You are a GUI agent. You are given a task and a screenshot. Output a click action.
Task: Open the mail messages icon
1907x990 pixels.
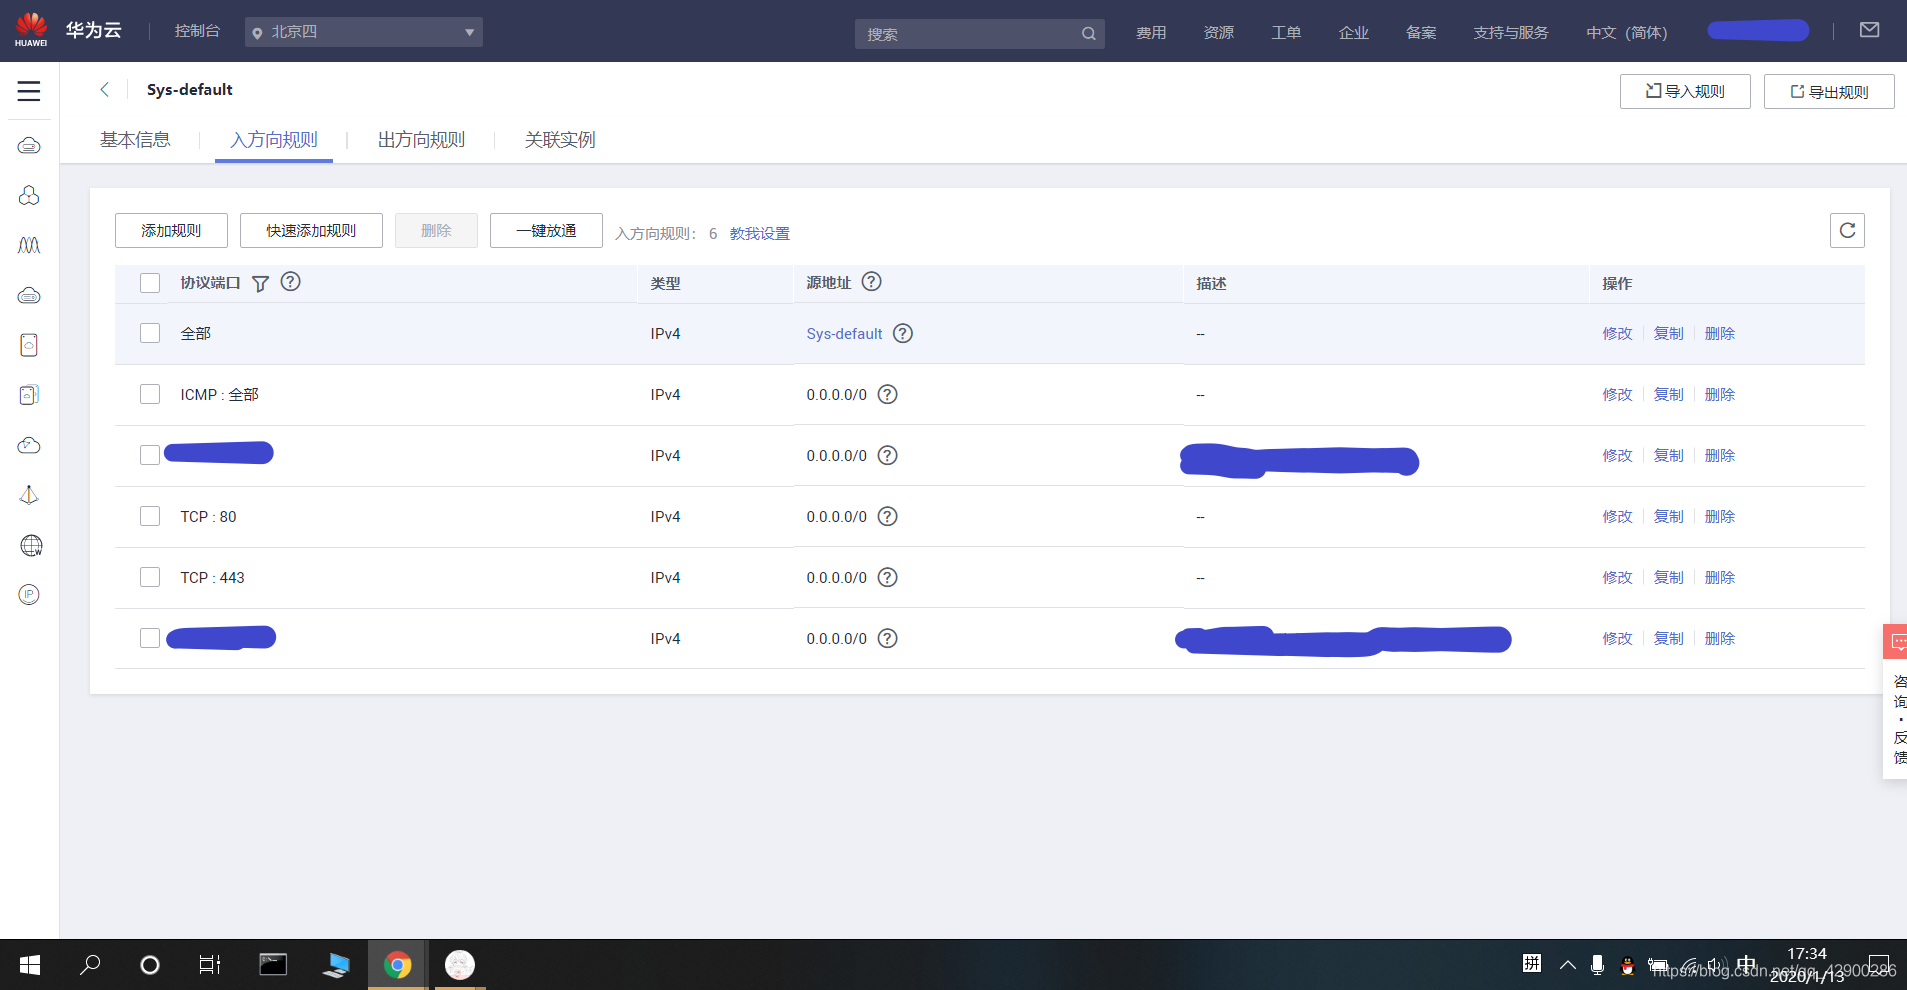click(x=1869, y=30)
